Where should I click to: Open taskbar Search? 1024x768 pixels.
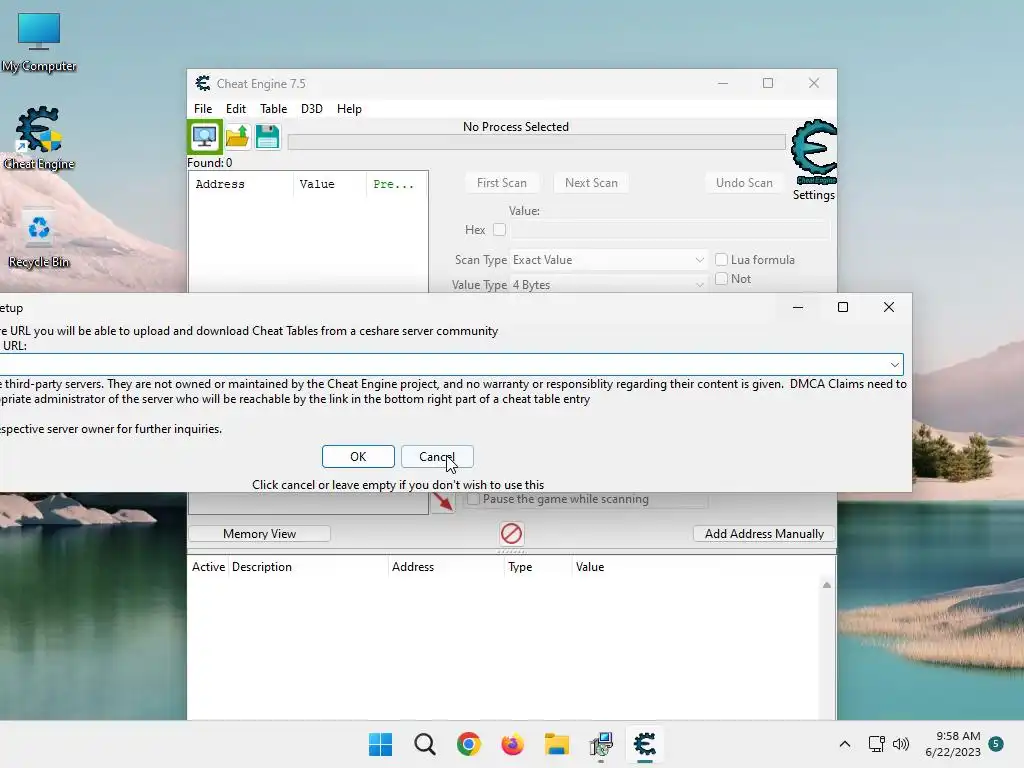click(x=424, y=744)
